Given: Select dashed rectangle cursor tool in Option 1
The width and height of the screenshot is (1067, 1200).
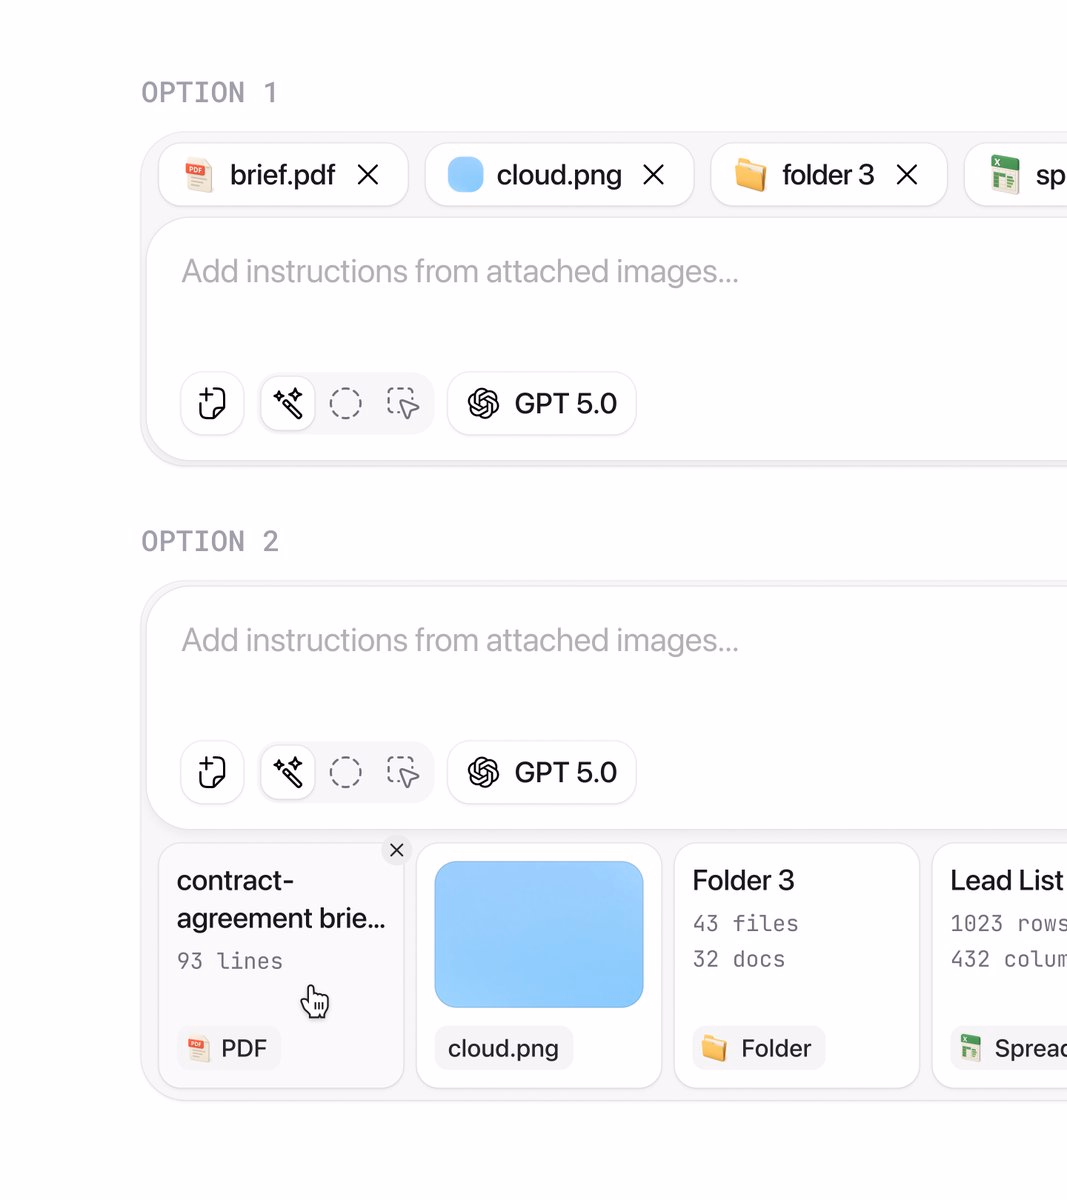Looking at the screenshot, I should click(403, 404).
